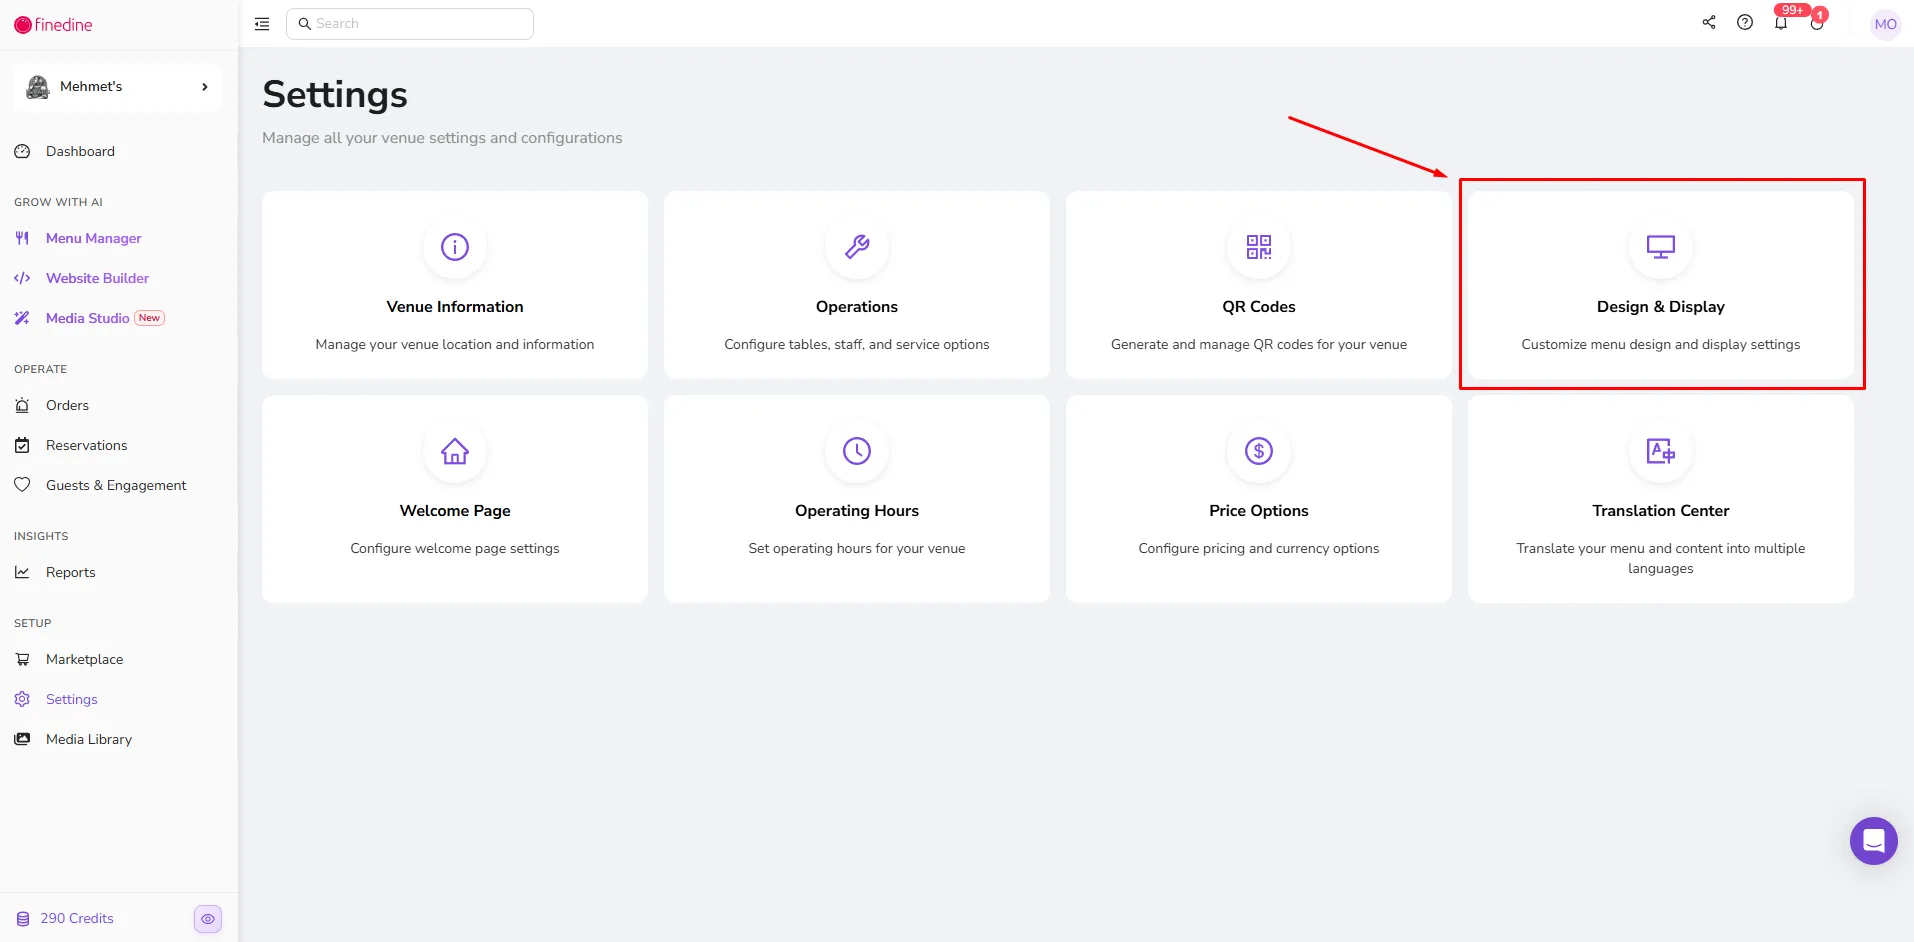Open the chat support bubble
This screenshot has width=1914, height=942.
point(1873,841)
